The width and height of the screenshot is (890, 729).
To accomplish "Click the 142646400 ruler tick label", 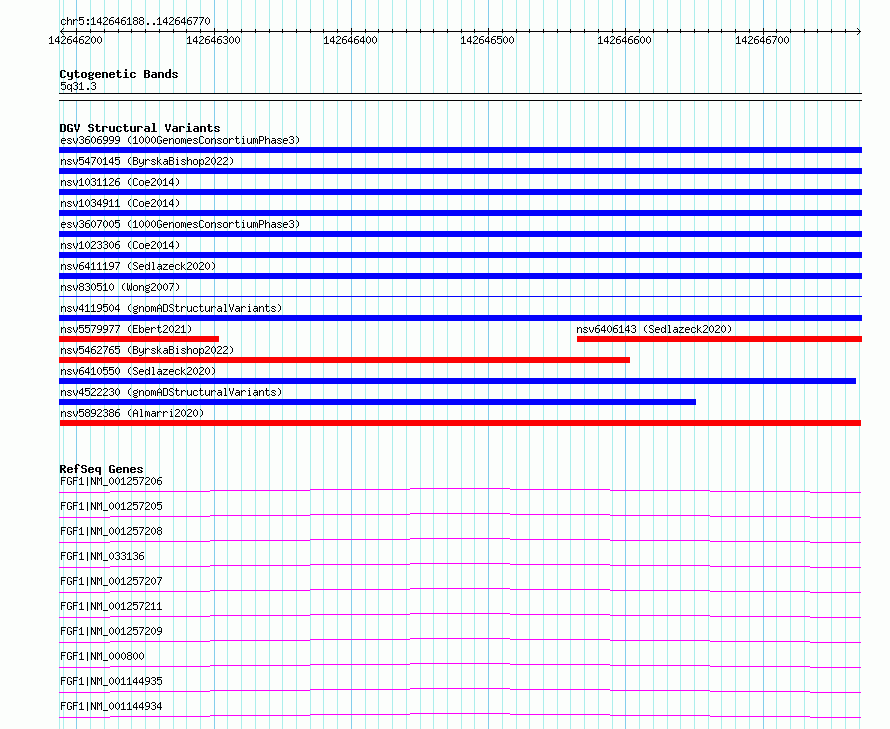I will pos(350,40).
